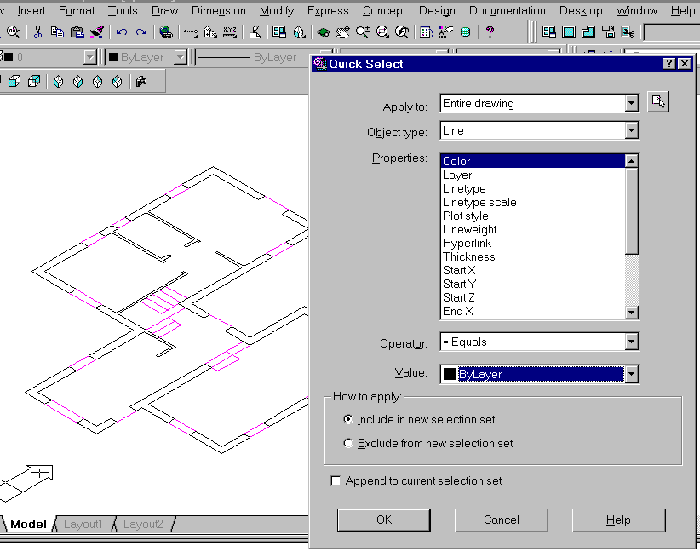Click the Paste clipboard icon
The width and height of the screenshot is (700, 552).
coord(77,32)
